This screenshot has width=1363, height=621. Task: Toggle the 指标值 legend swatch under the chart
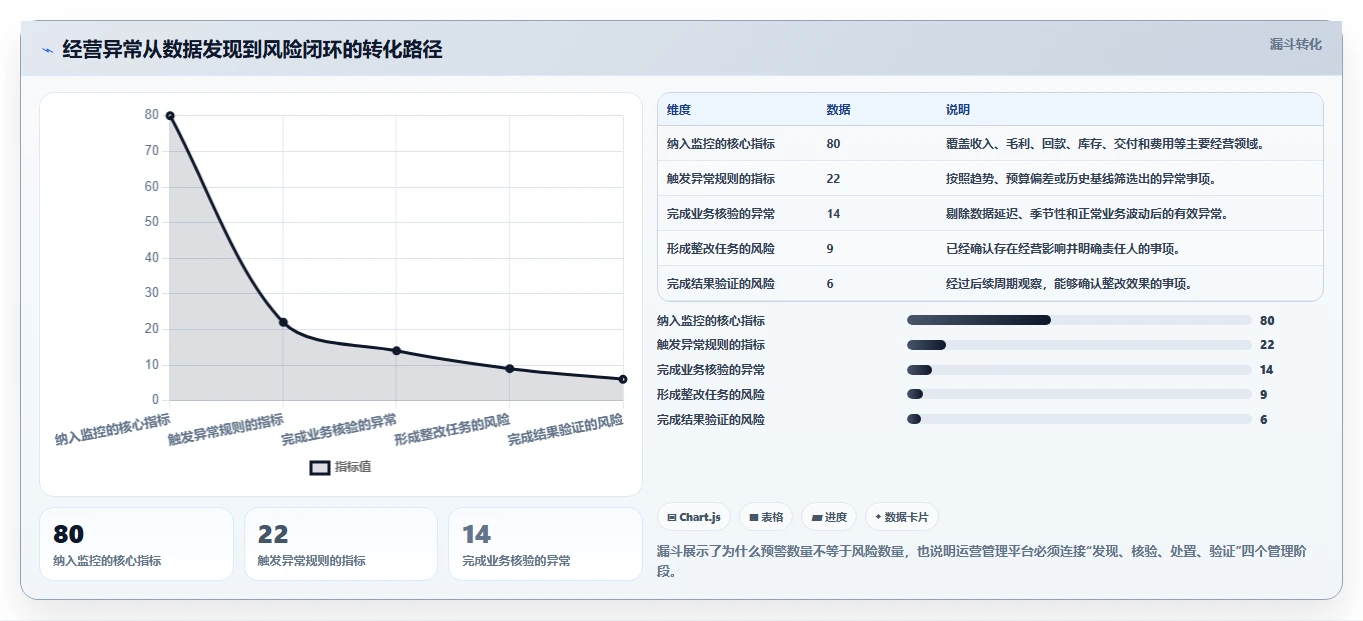pos(319,467)
